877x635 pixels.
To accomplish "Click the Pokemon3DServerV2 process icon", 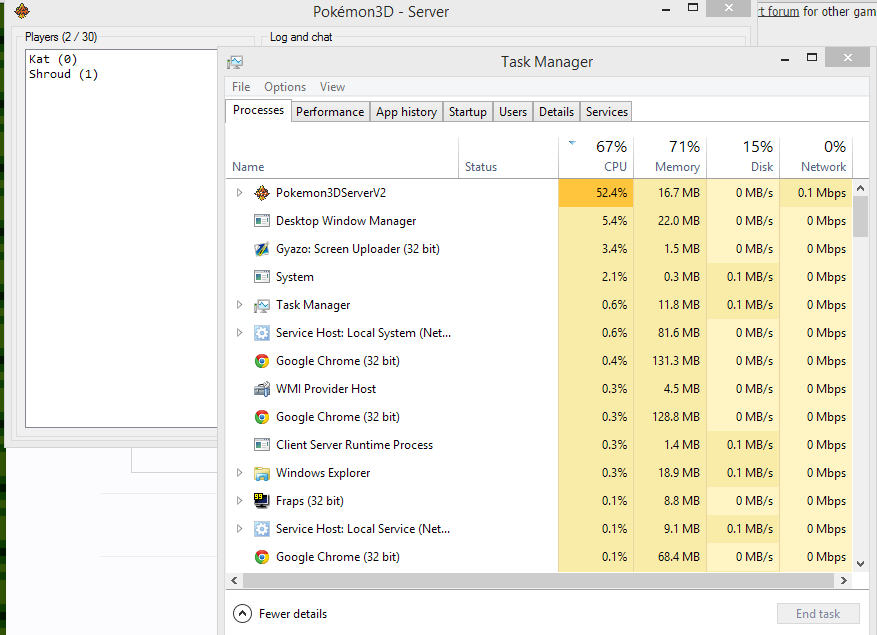I will (262, 193).
